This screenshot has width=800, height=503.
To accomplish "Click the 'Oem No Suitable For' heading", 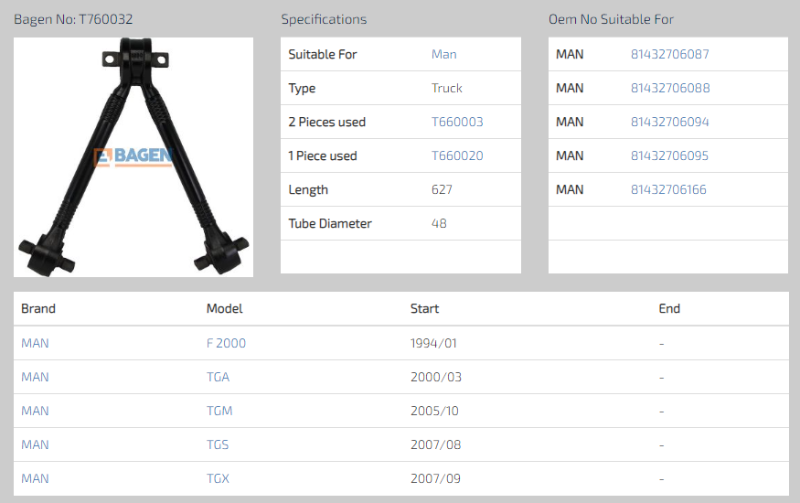I will click(611, 19).
